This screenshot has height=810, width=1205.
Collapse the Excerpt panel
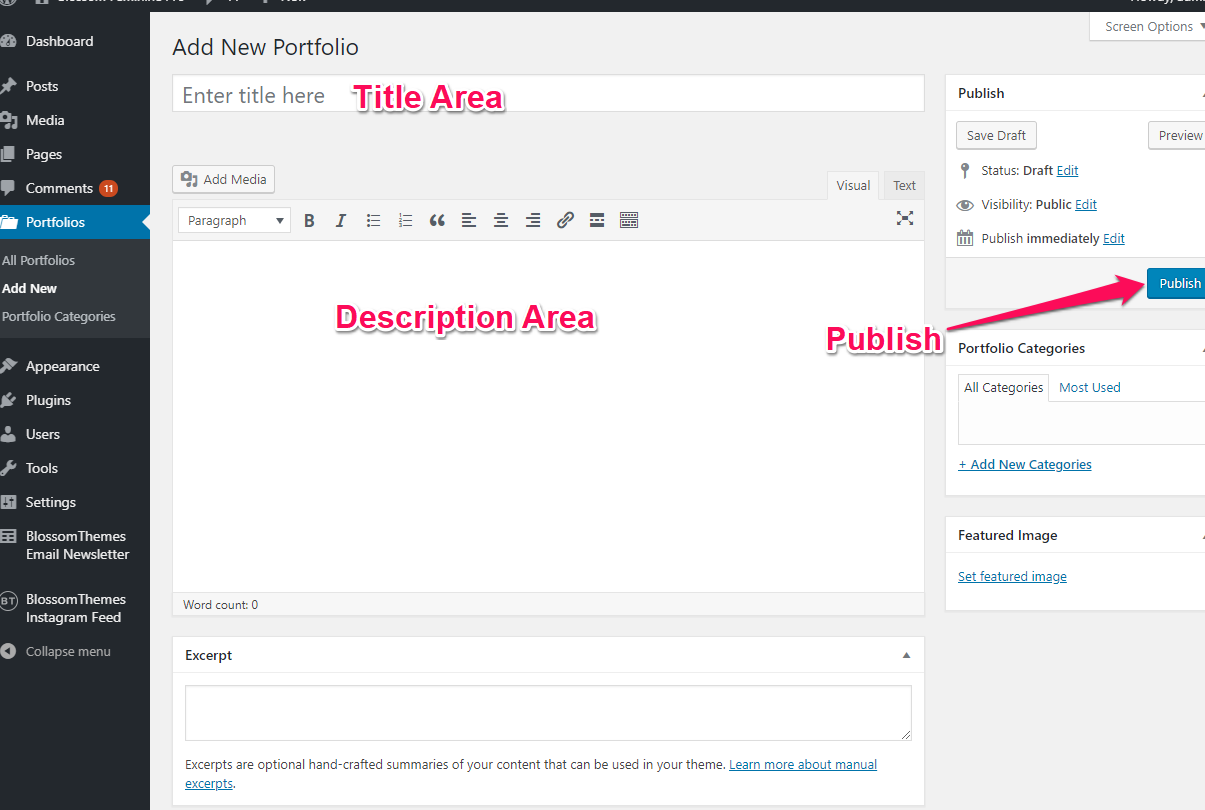point(907,656)
